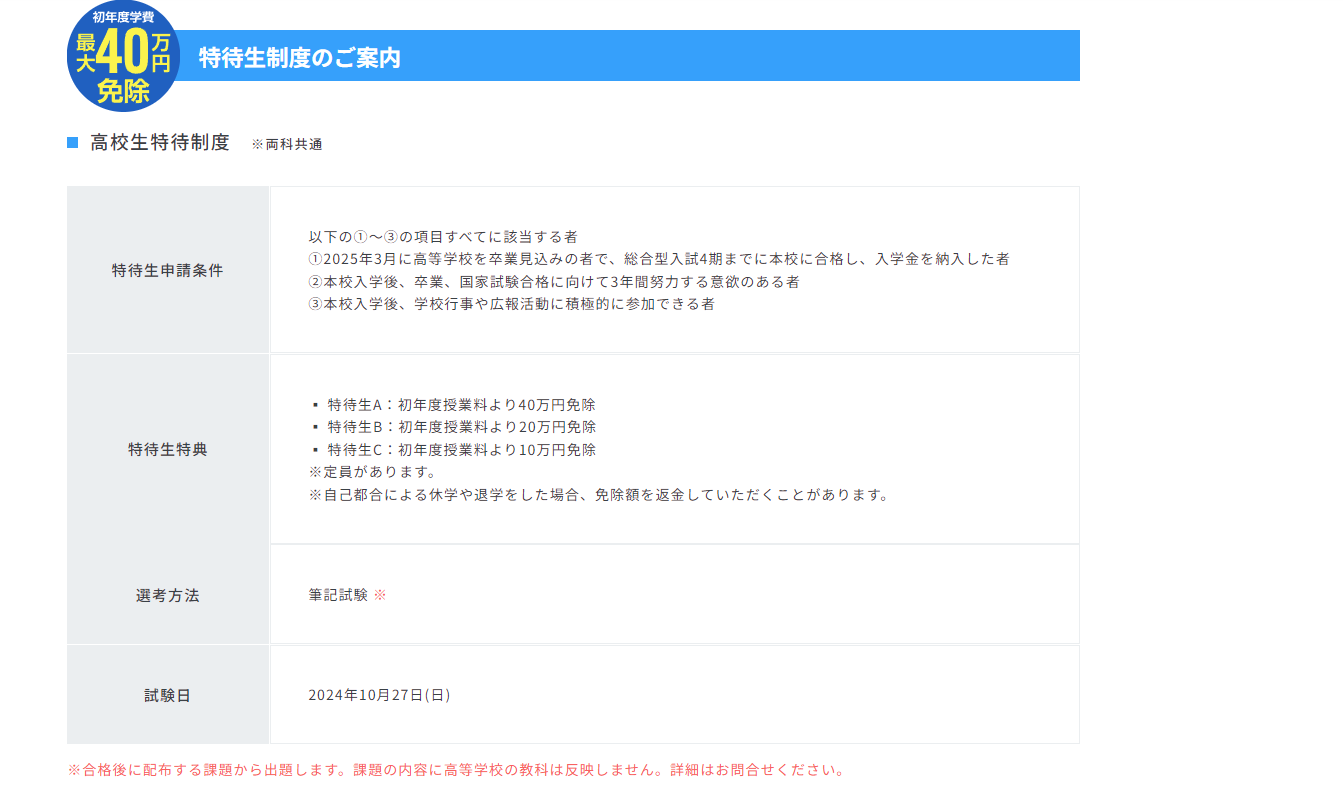Click the ※両科共通 note
Screen dimensions: 1343x795
(287, 145)
